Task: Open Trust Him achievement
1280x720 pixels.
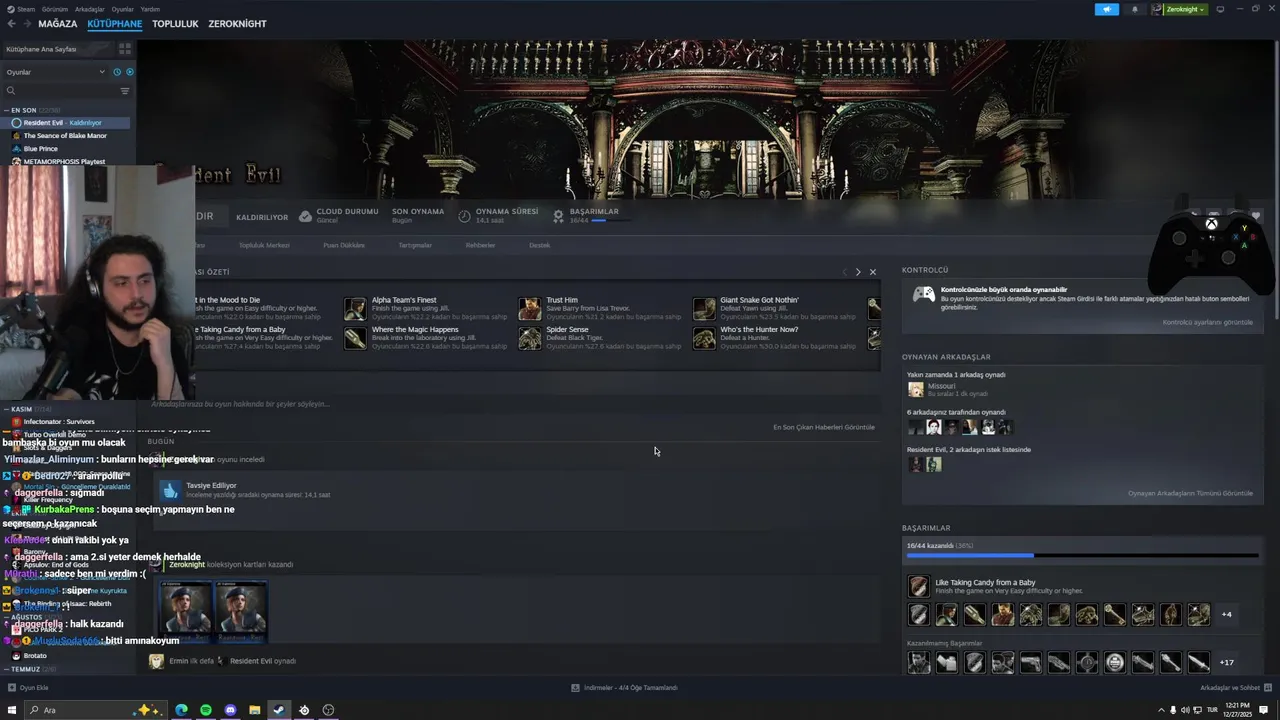Action: pyautogui.click(x=600, y=308)
